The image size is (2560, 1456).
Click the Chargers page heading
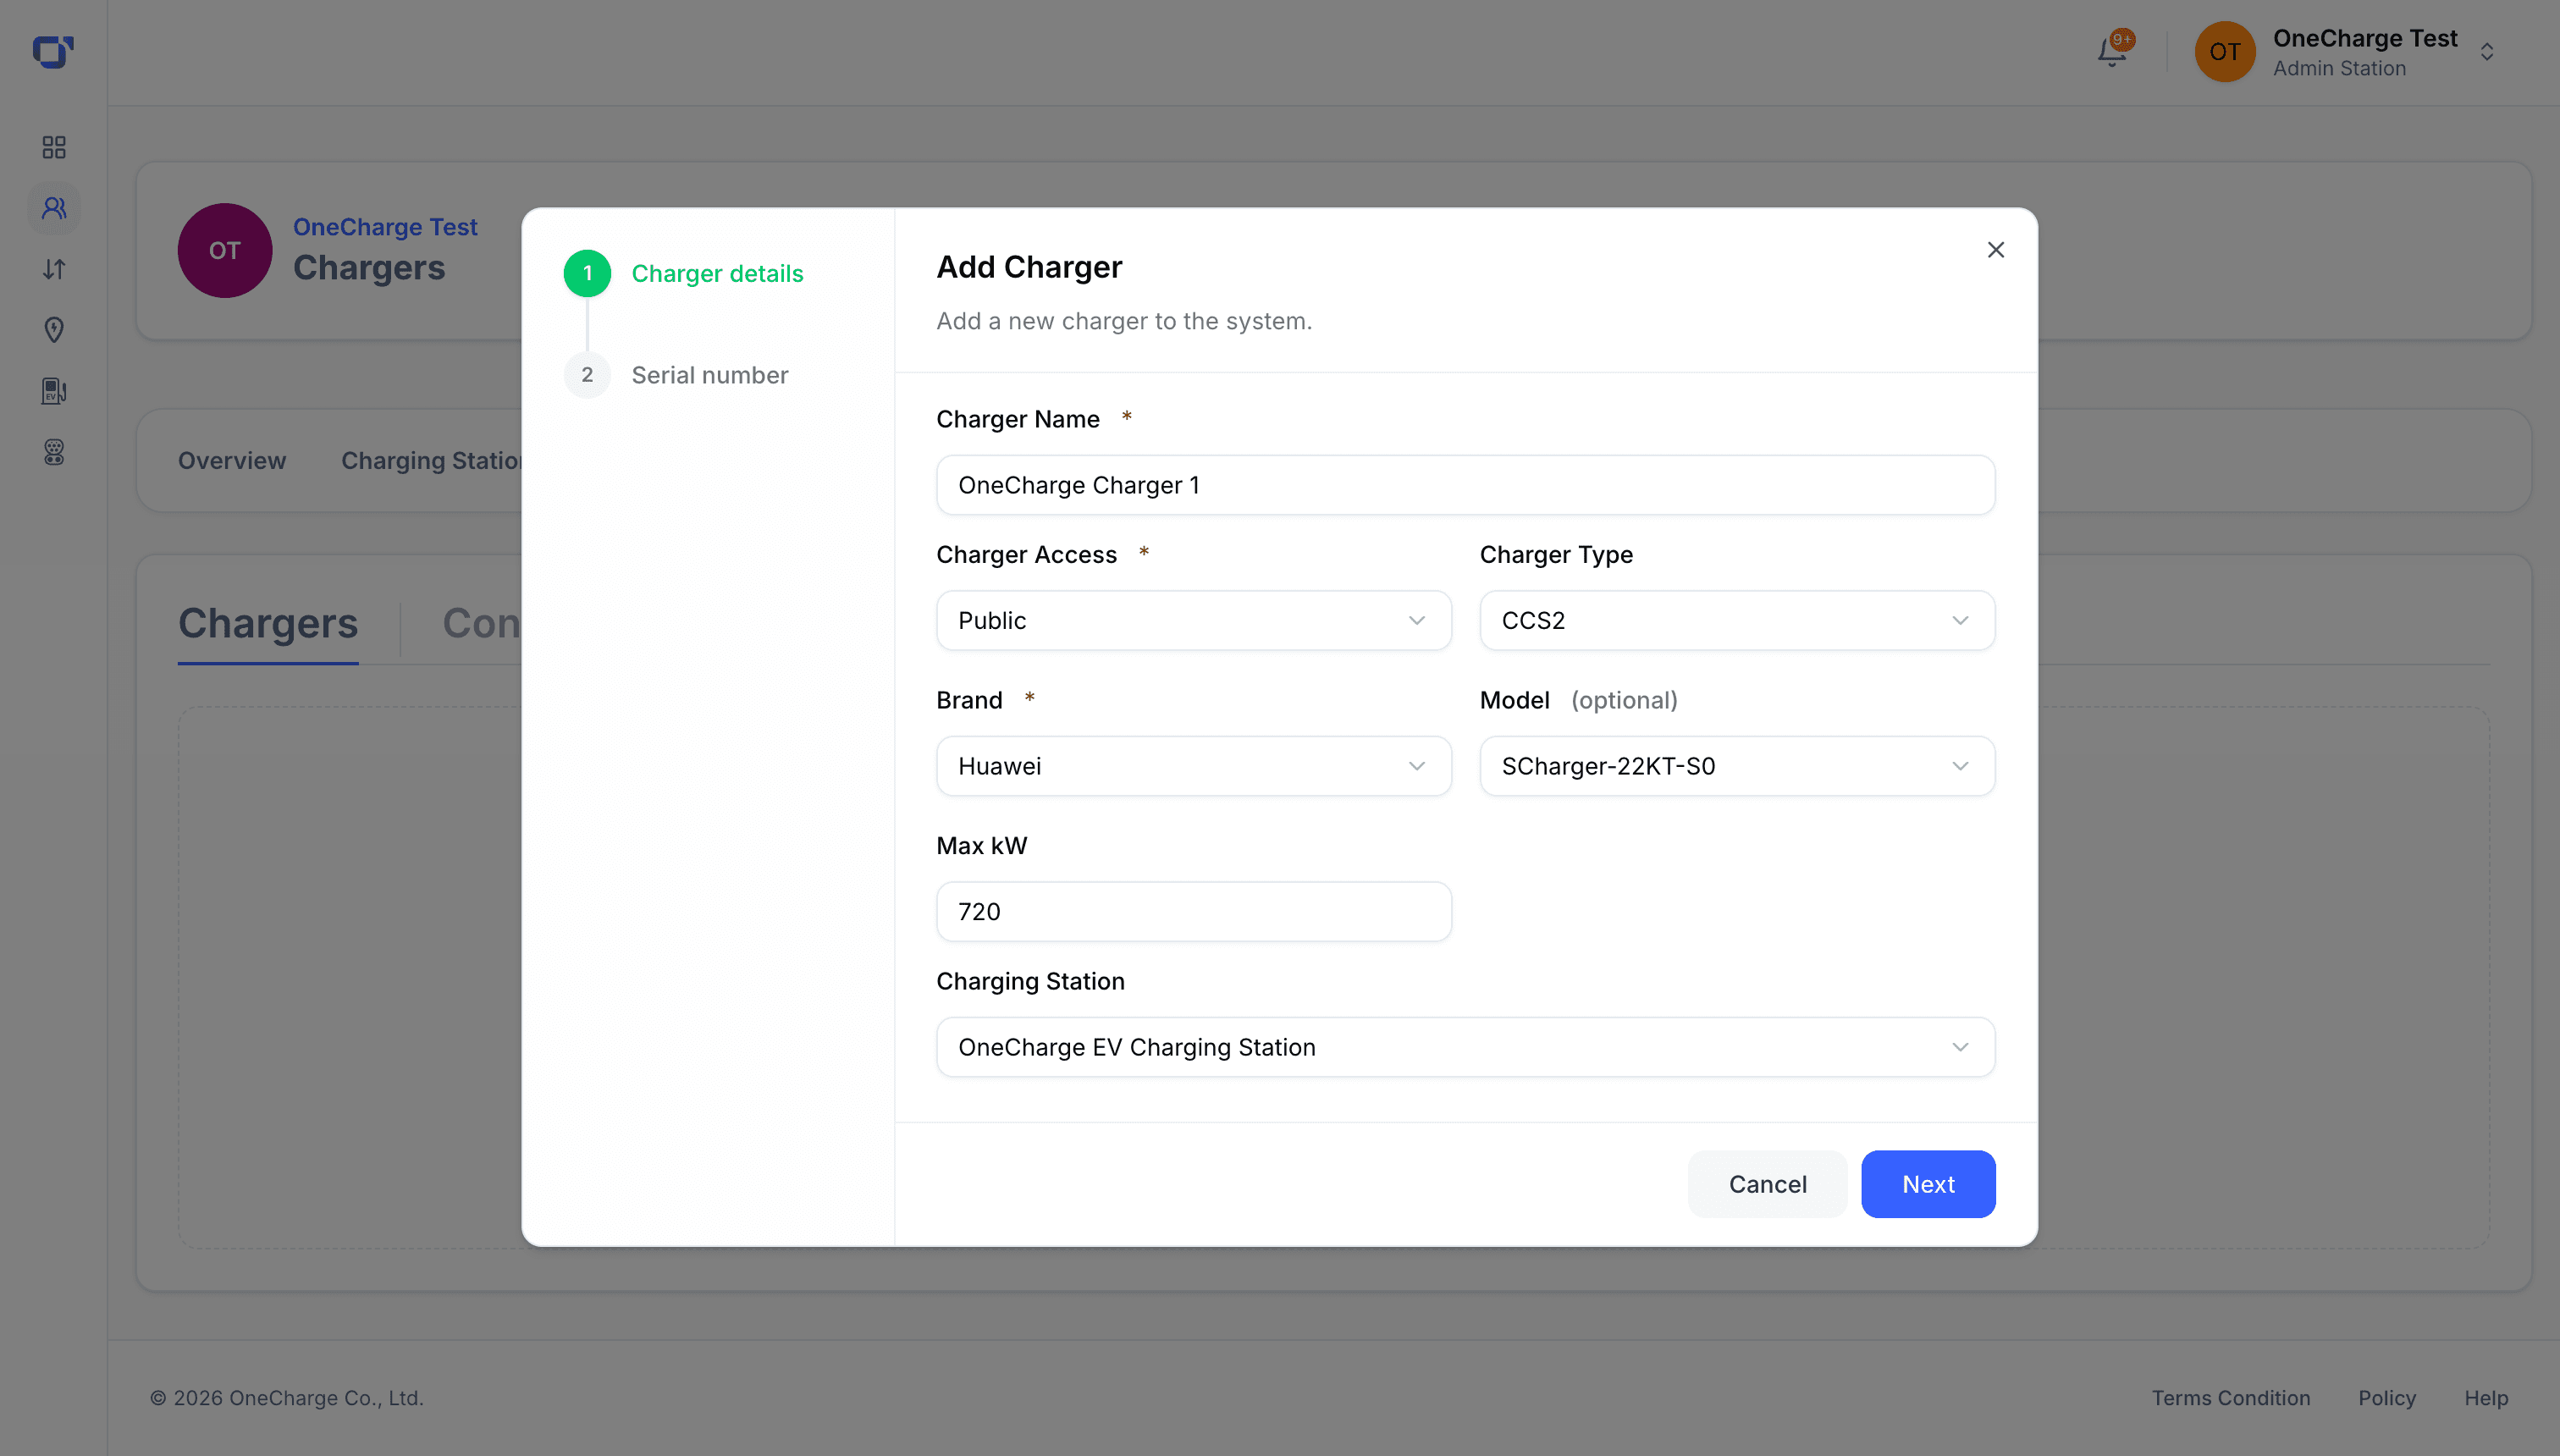click(x=369, y=268)
